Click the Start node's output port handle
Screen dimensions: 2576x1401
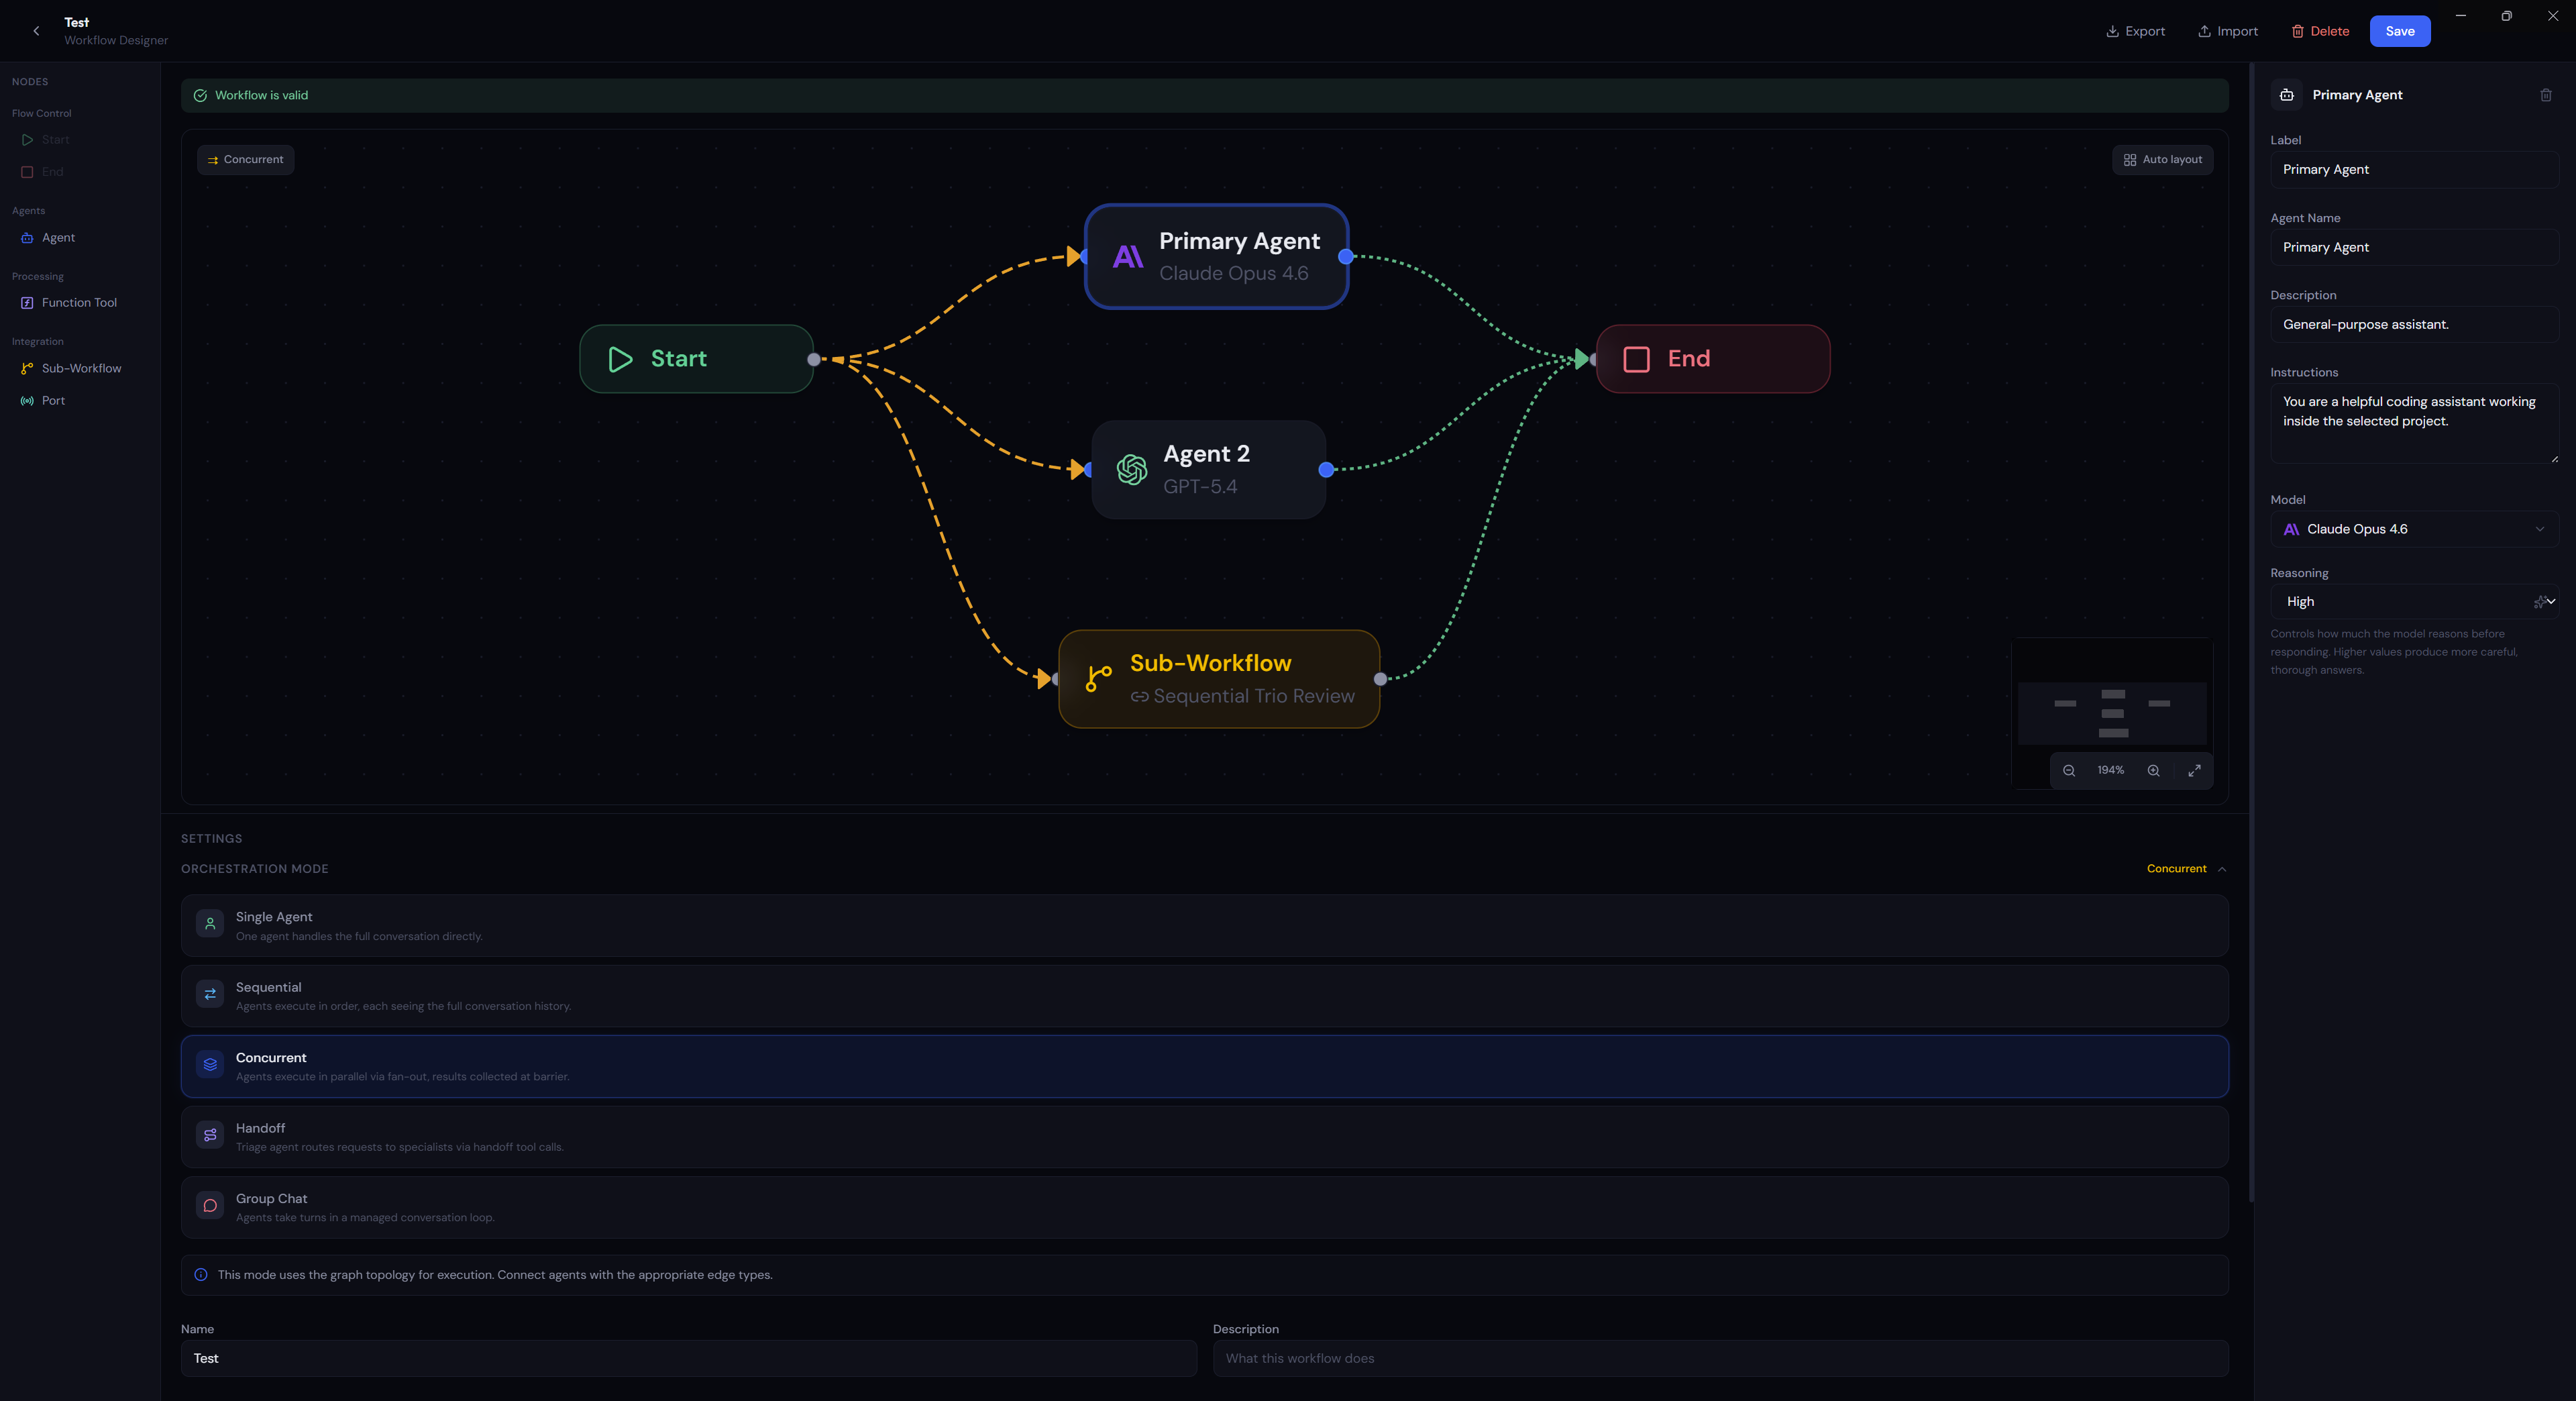[x=814, y=360]
